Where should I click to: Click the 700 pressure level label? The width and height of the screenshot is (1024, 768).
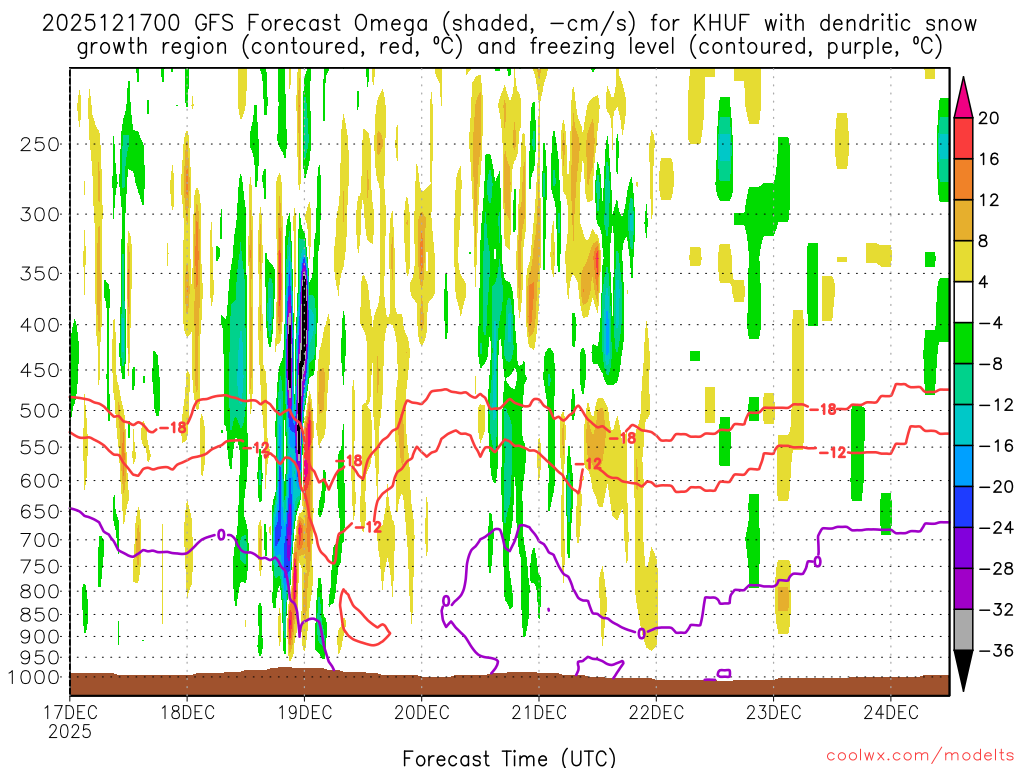(40, 540)
